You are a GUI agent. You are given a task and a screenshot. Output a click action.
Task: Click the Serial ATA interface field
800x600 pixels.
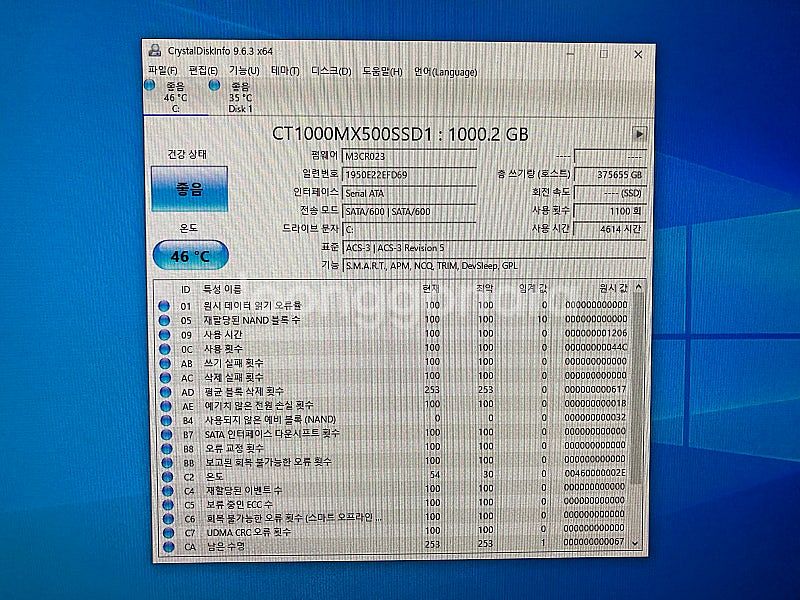coord(409,193)
